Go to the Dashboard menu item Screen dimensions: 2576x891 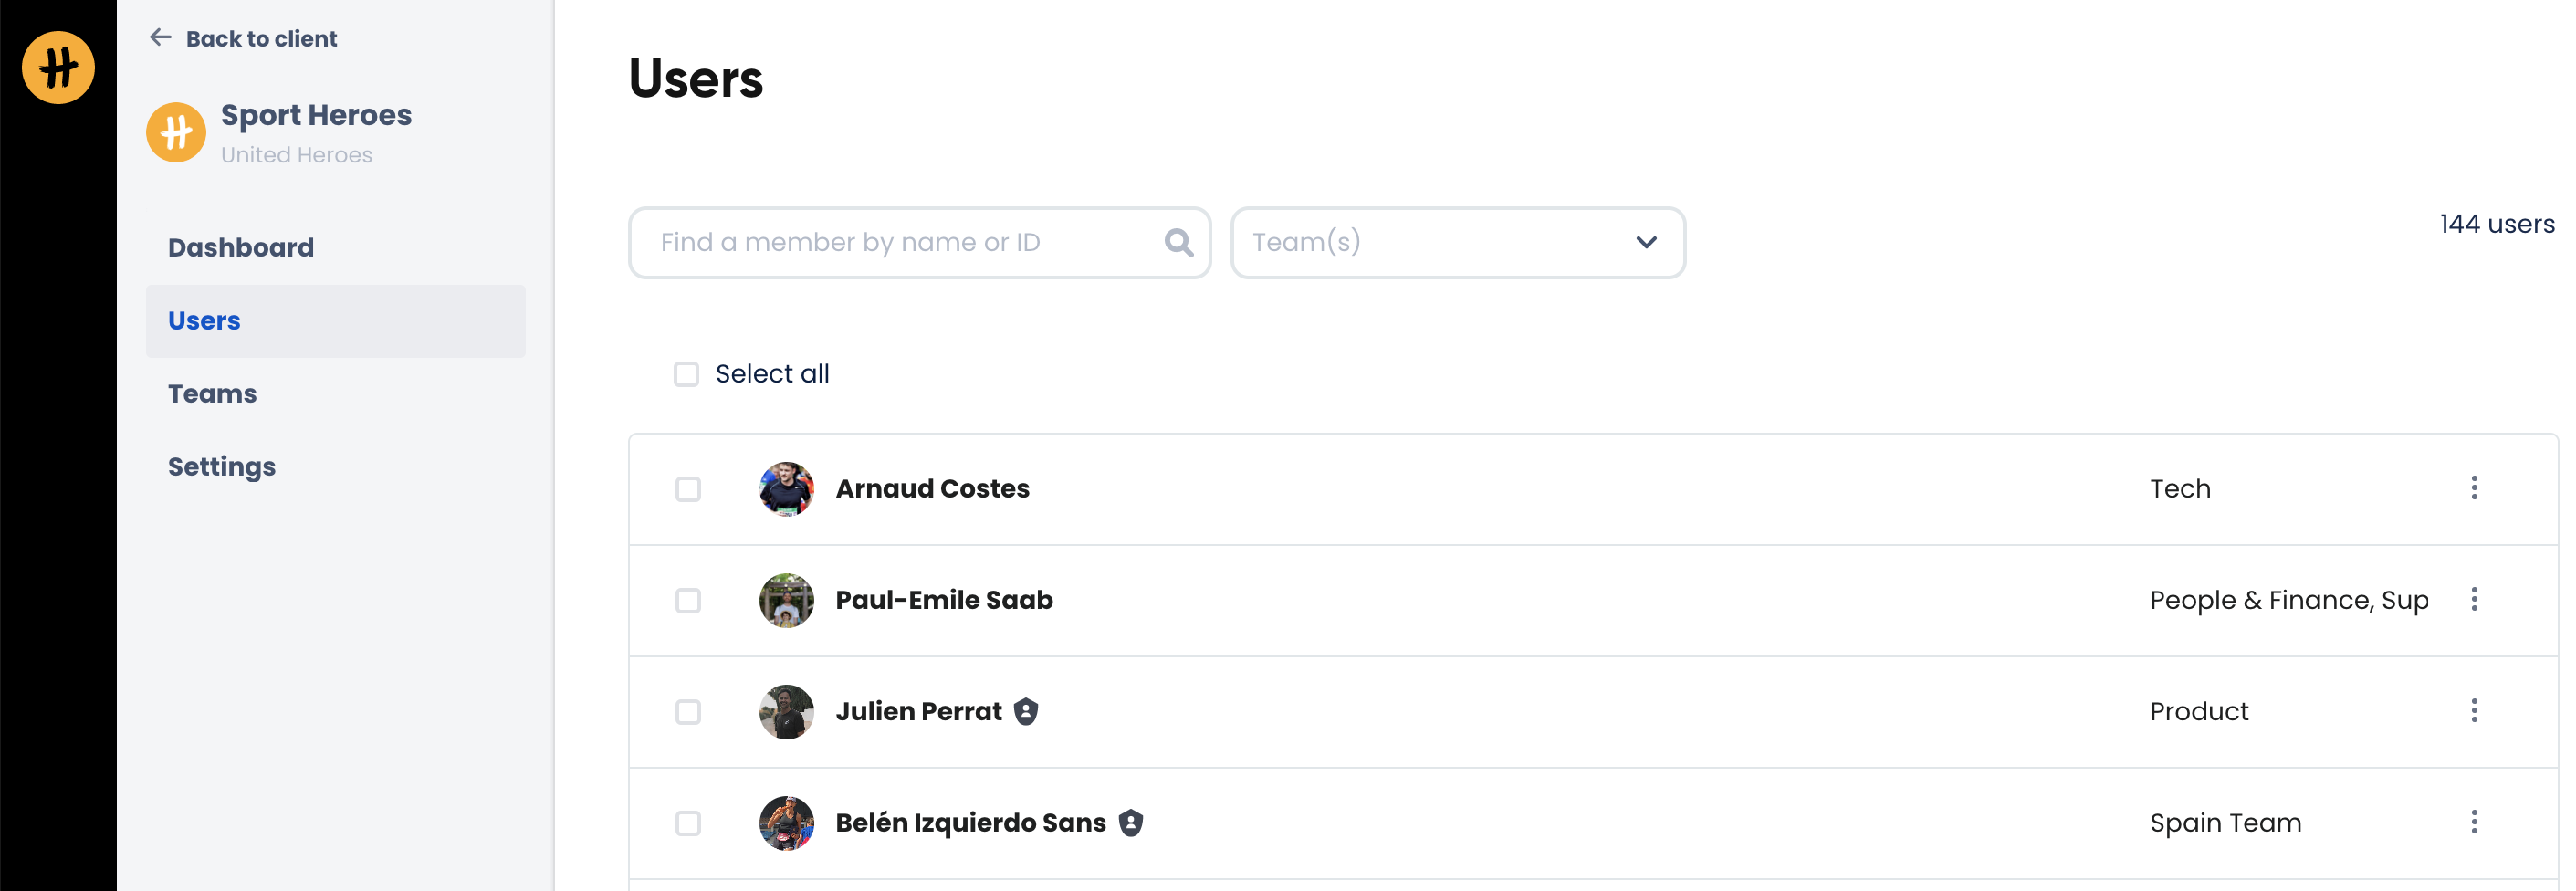coord(241,248)
